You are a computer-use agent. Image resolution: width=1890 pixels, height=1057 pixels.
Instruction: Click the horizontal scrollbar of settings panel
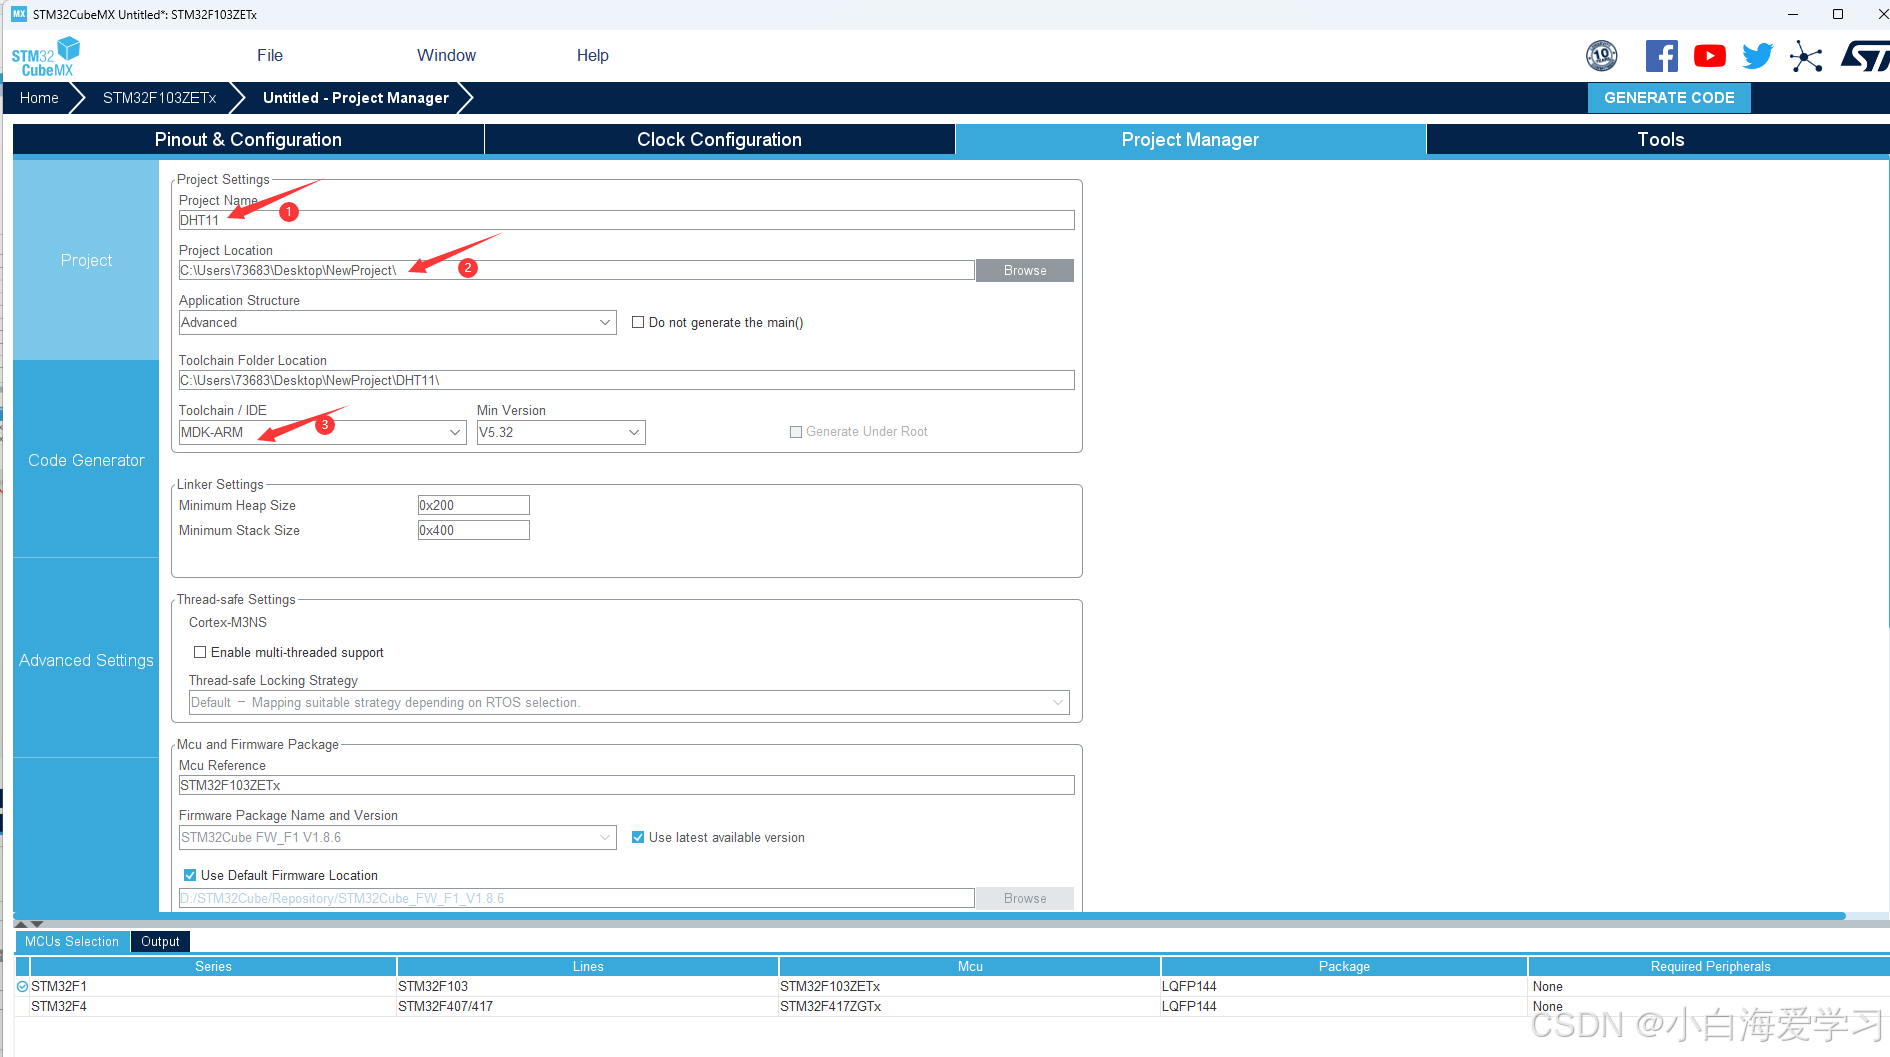pyautogui.click(x=930, y=916)
